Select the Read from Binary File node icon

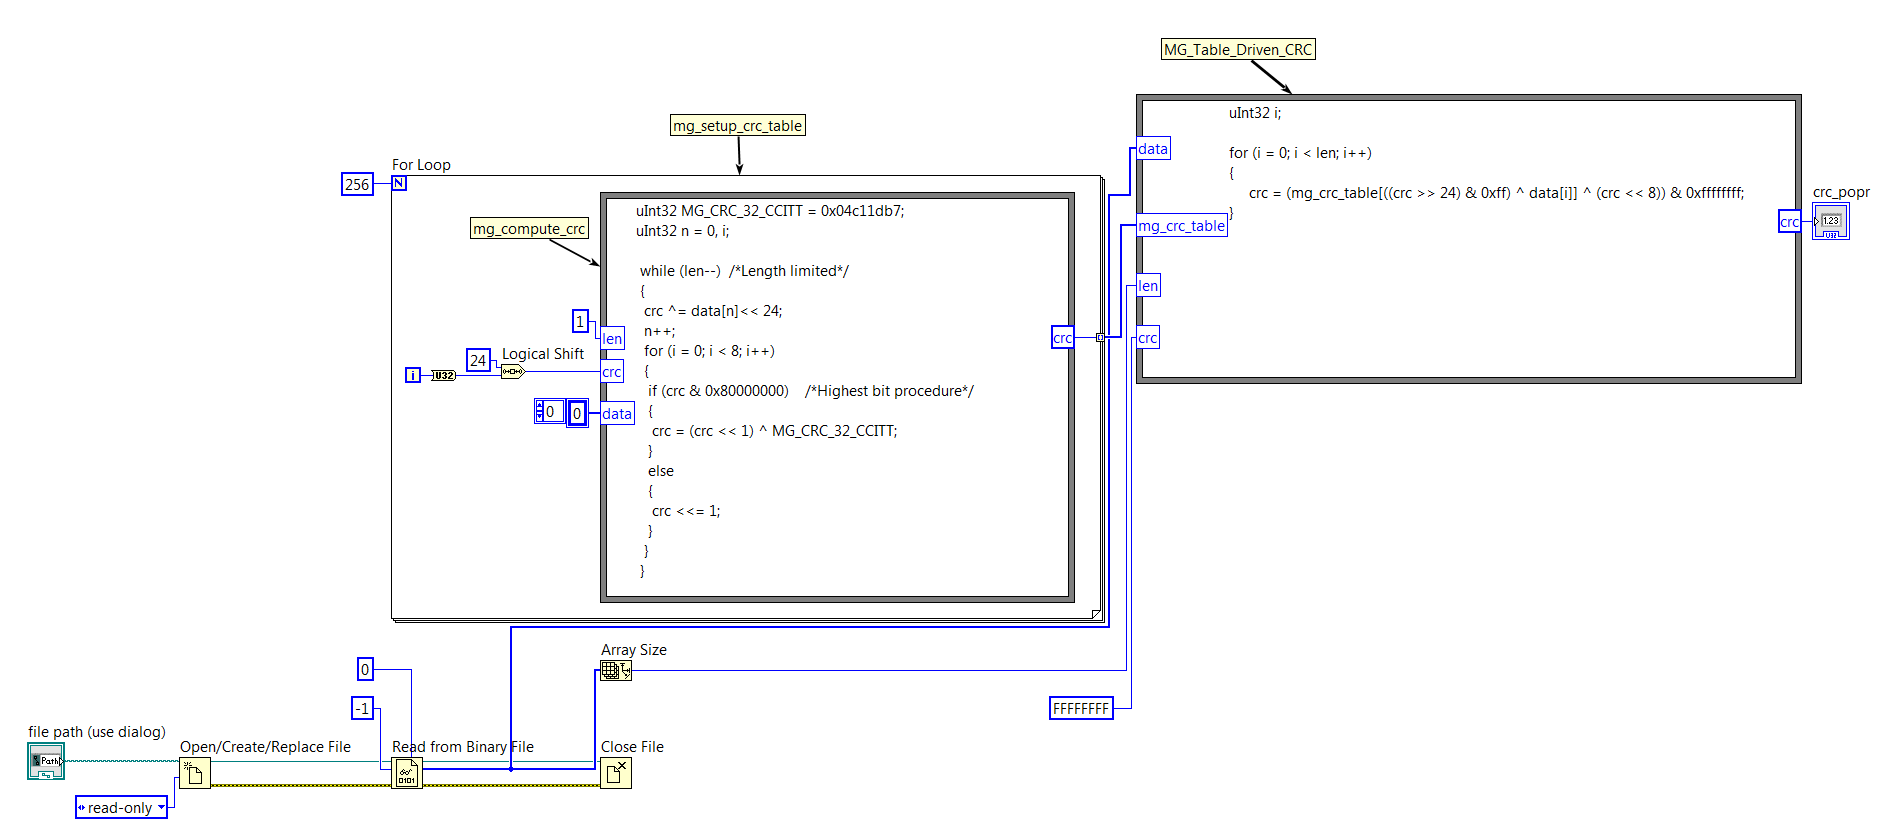tap(407, 773)
